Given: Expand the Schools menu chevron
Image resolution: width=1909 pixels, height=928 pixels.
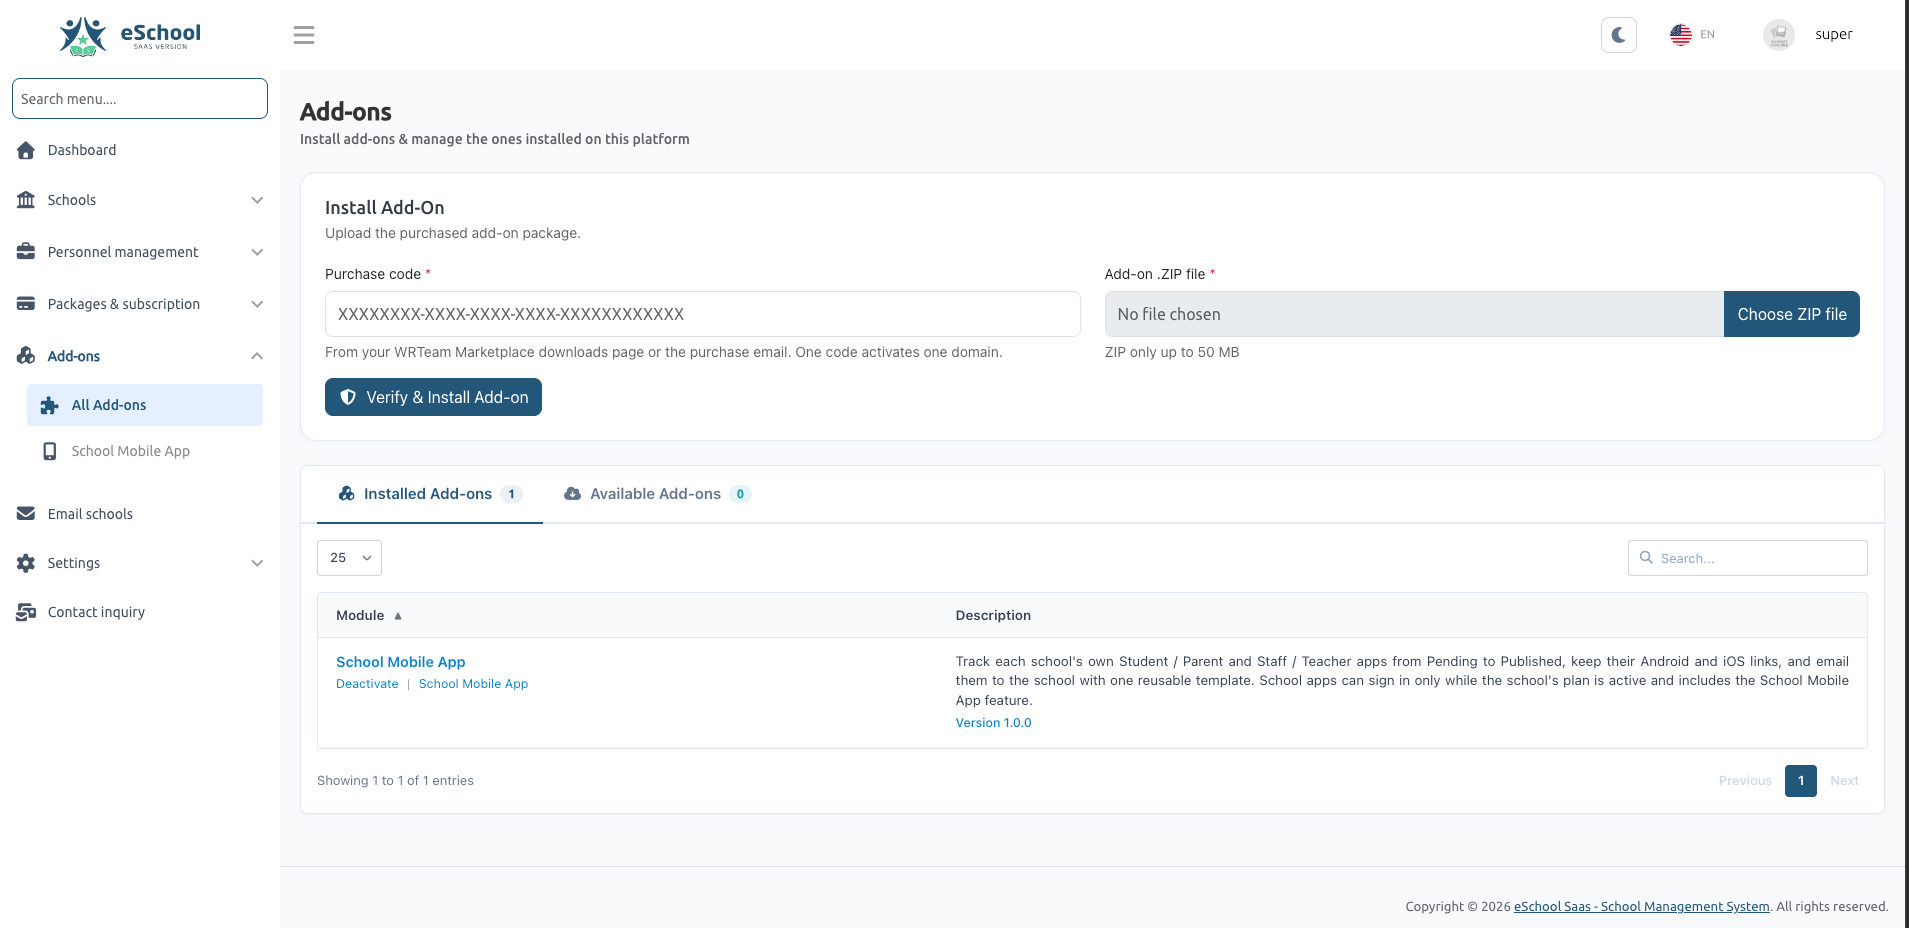Looking at the screenshot, I should 257,200.
